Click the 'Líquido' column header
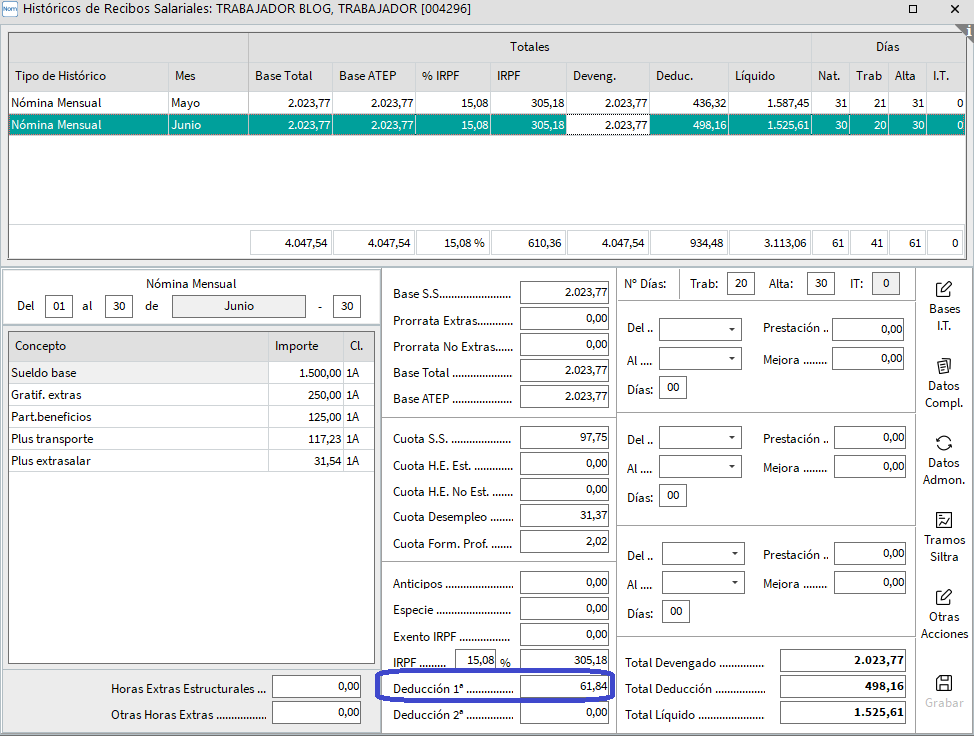The image size is (974, 737). click(770, 76)
